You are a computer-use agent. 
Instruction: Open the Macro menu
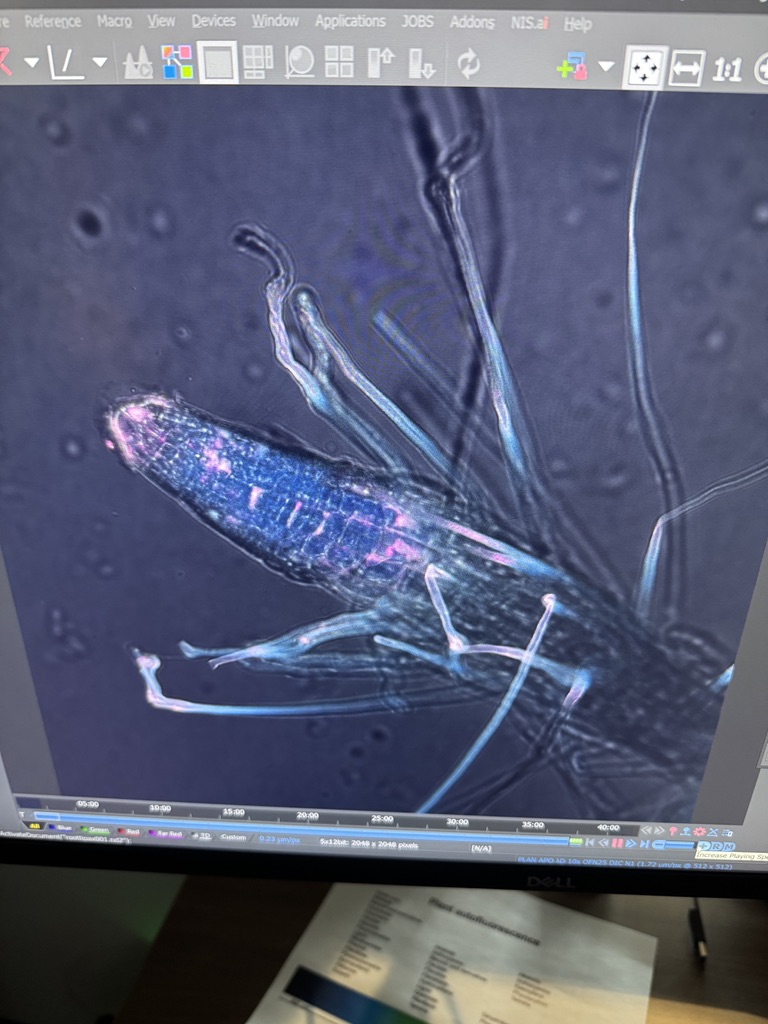[x=114, y=22]
